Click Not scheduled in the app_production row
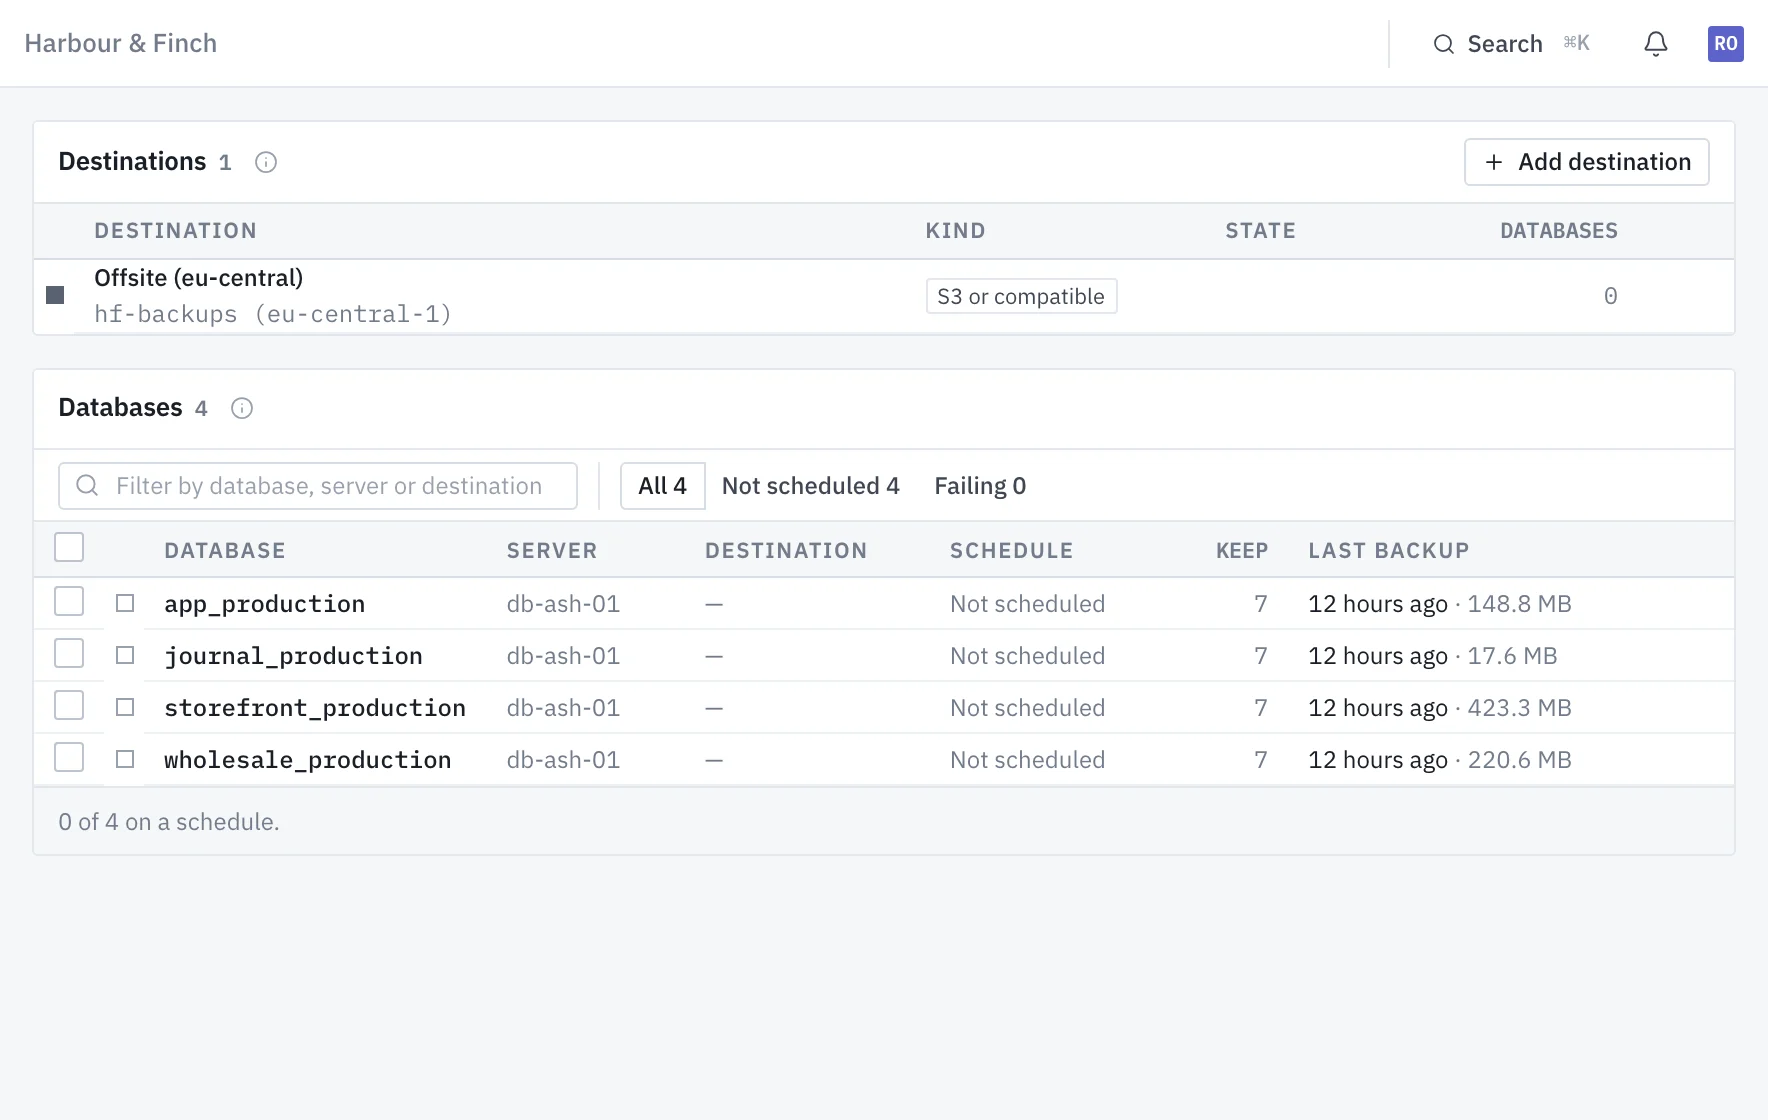This screenshot has width=1768, height=1120. (x=1027, y=604)
